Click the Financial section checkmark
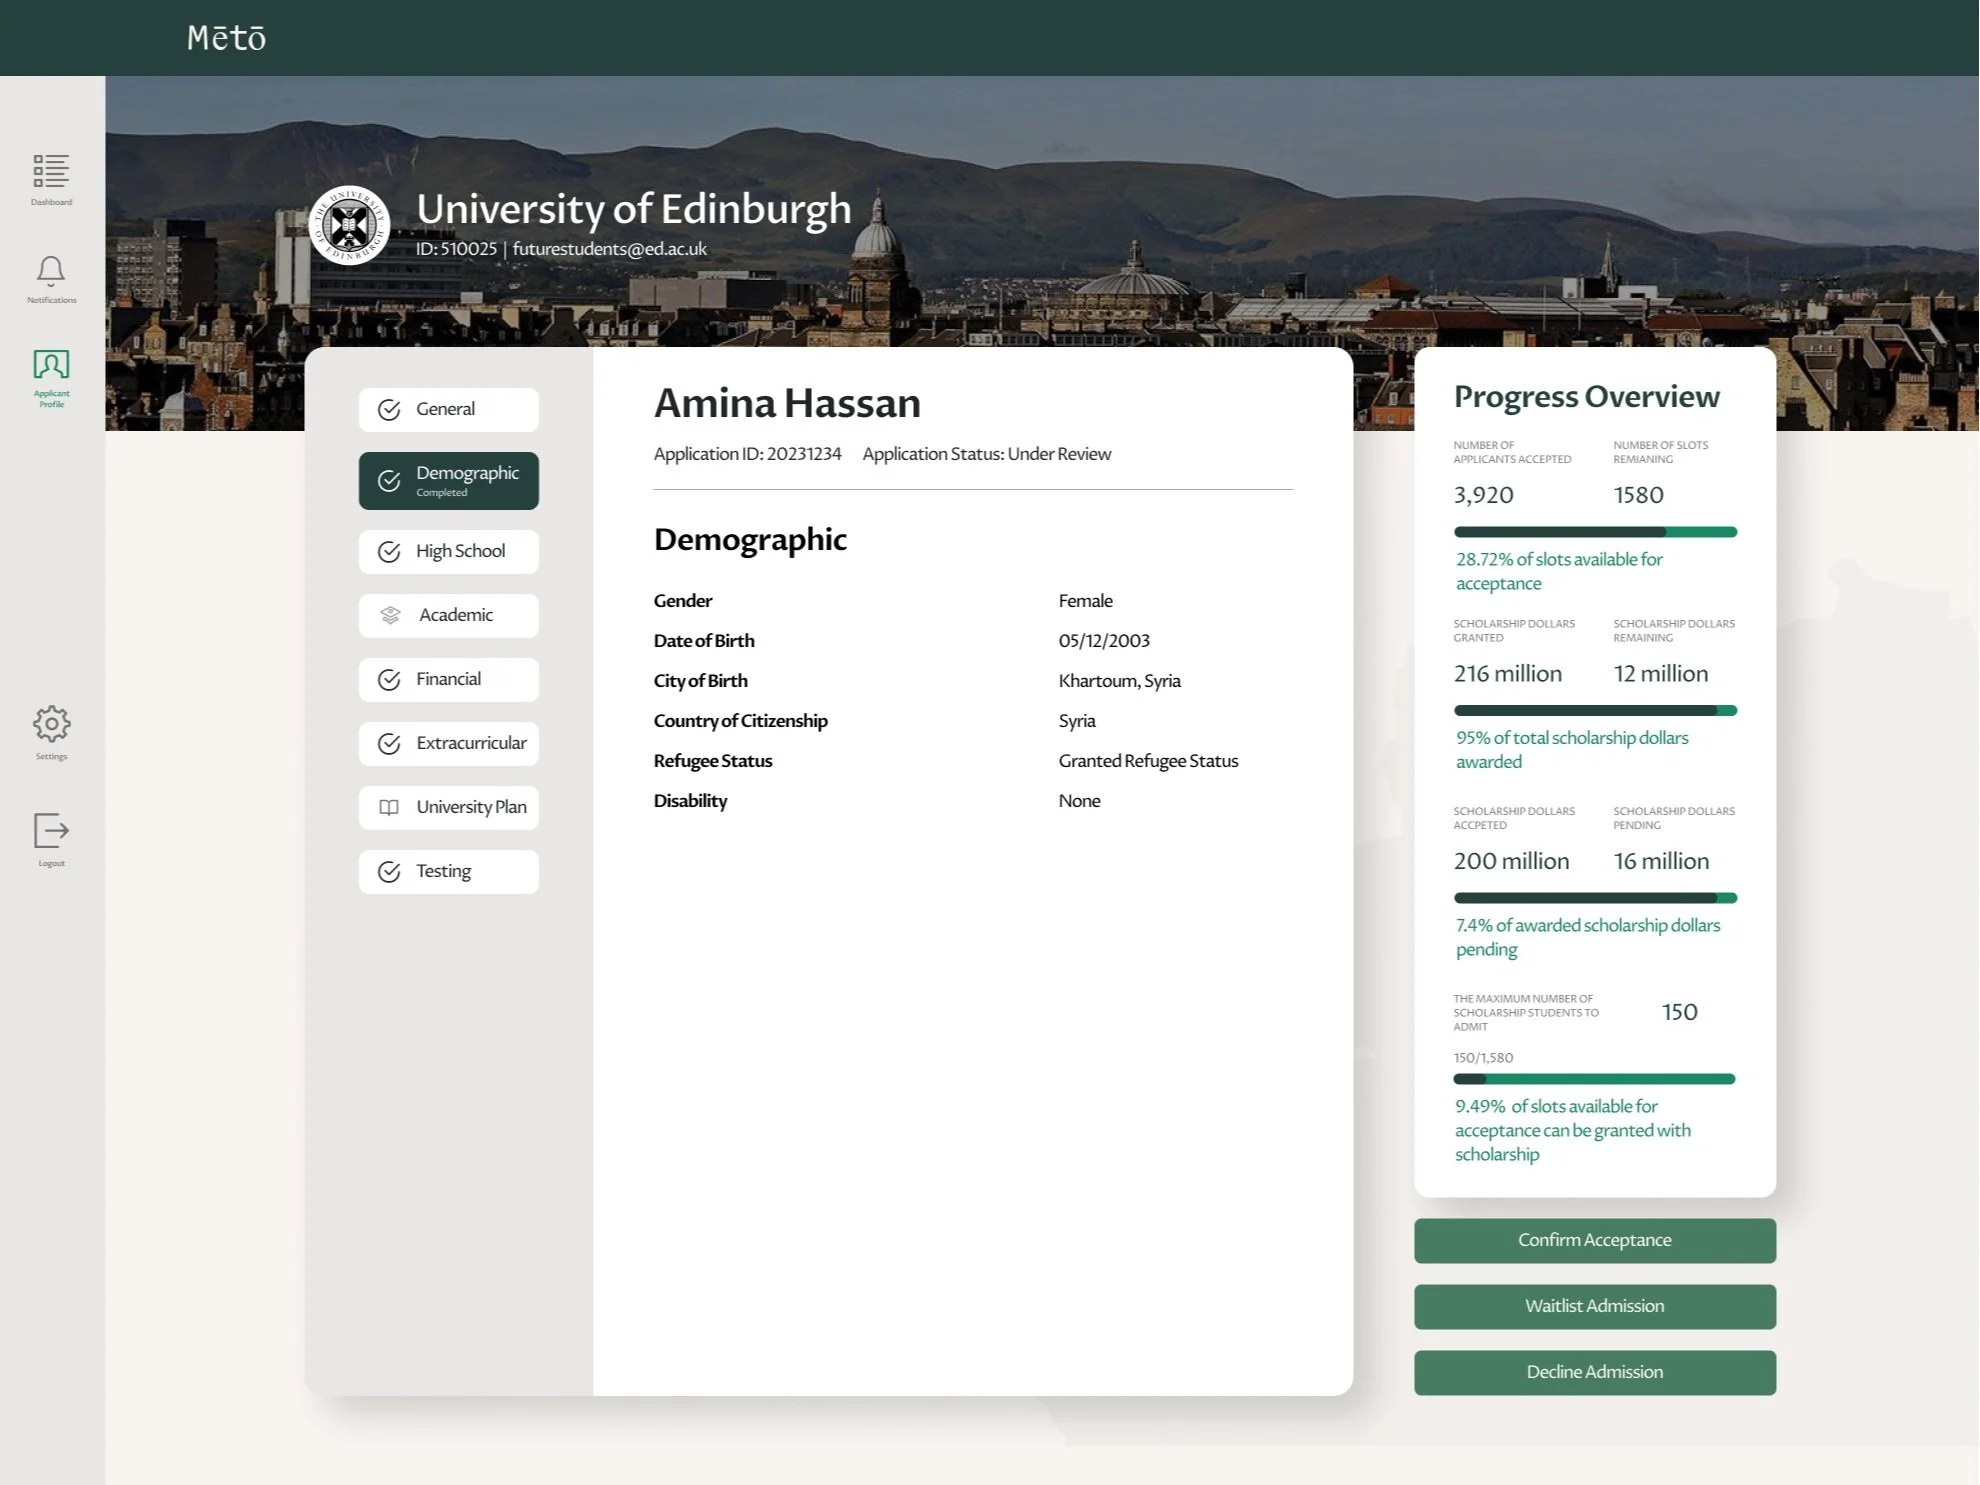The height and width of the screenshot is (1485, 1980). click(389, 680)
